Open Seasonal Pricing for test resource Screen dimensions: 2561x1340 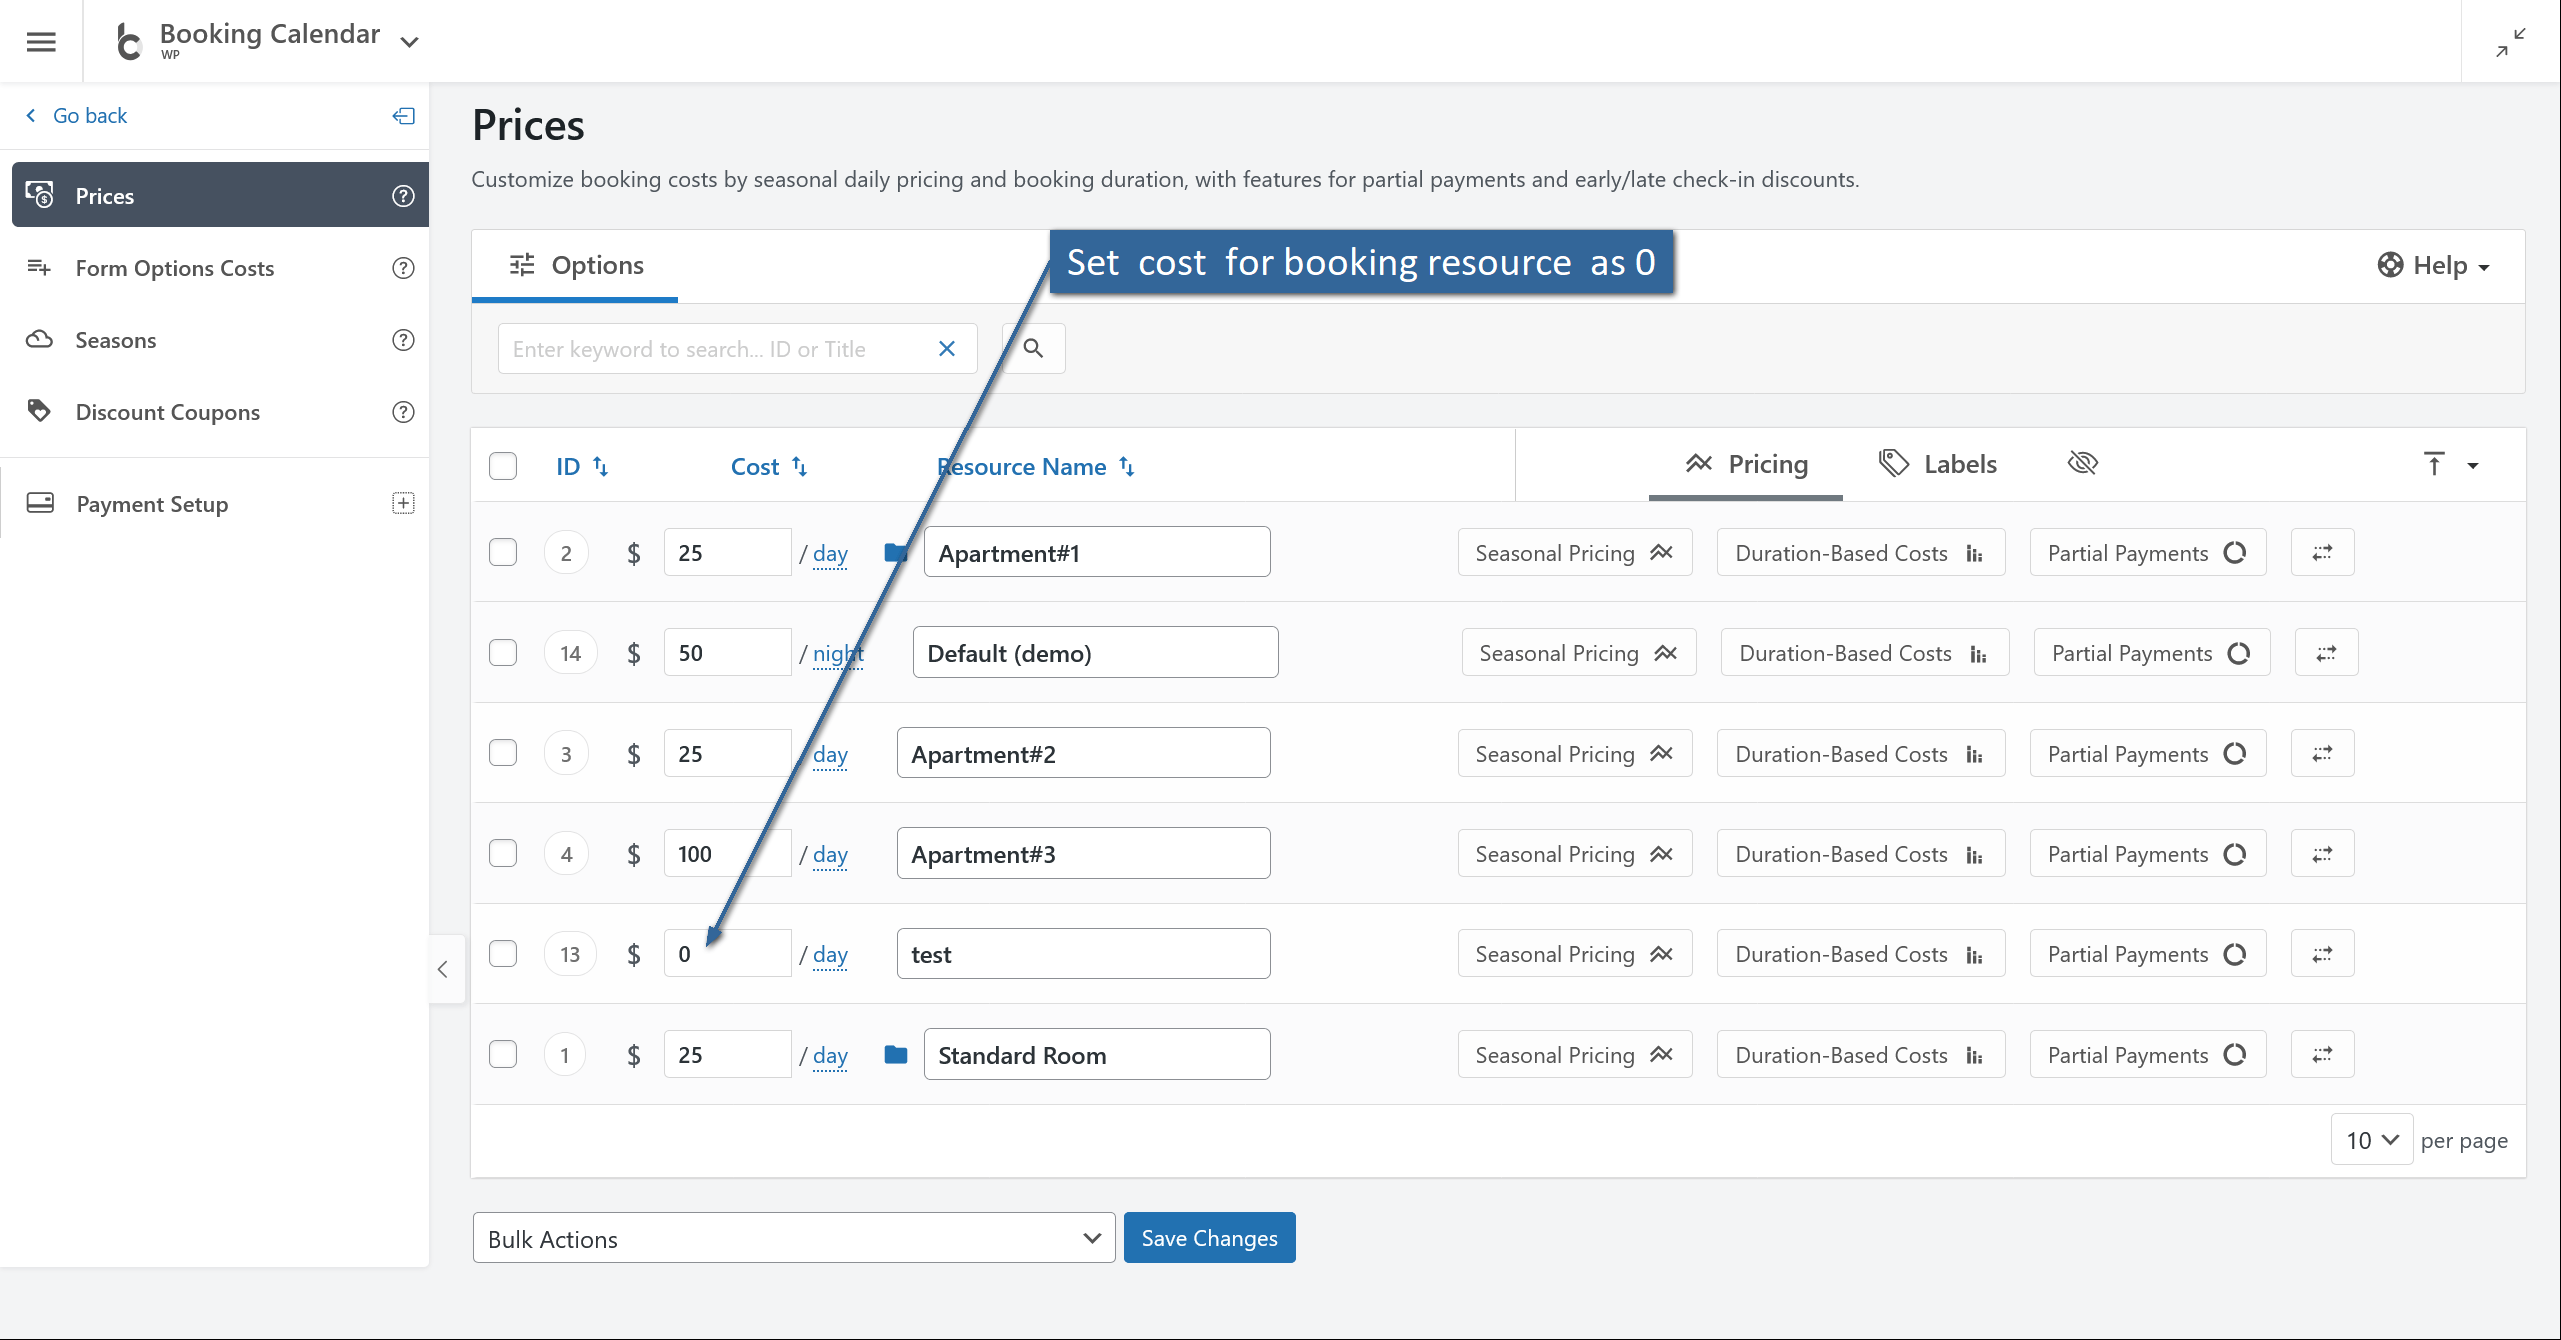[1574, 955]
